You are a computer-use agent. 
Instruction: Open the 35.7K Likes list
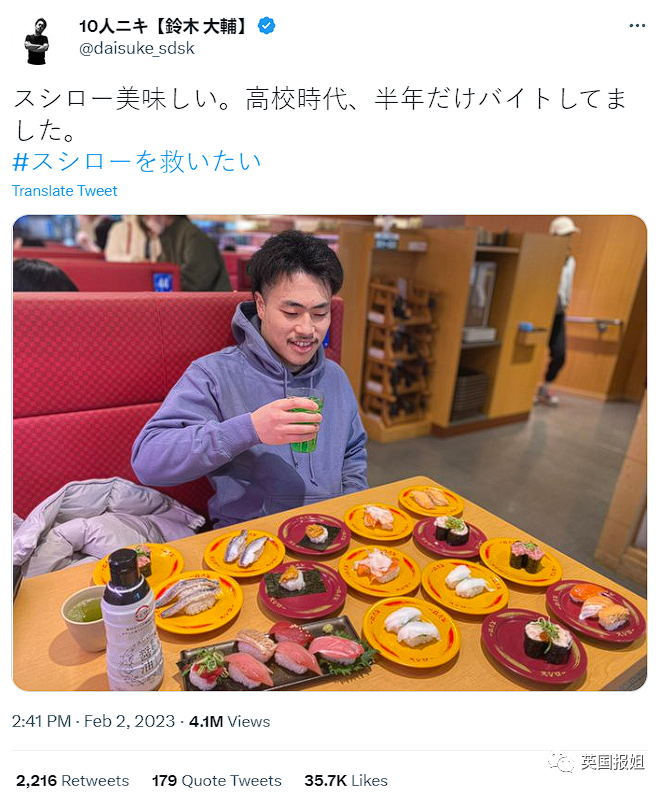tap(346, 780)
